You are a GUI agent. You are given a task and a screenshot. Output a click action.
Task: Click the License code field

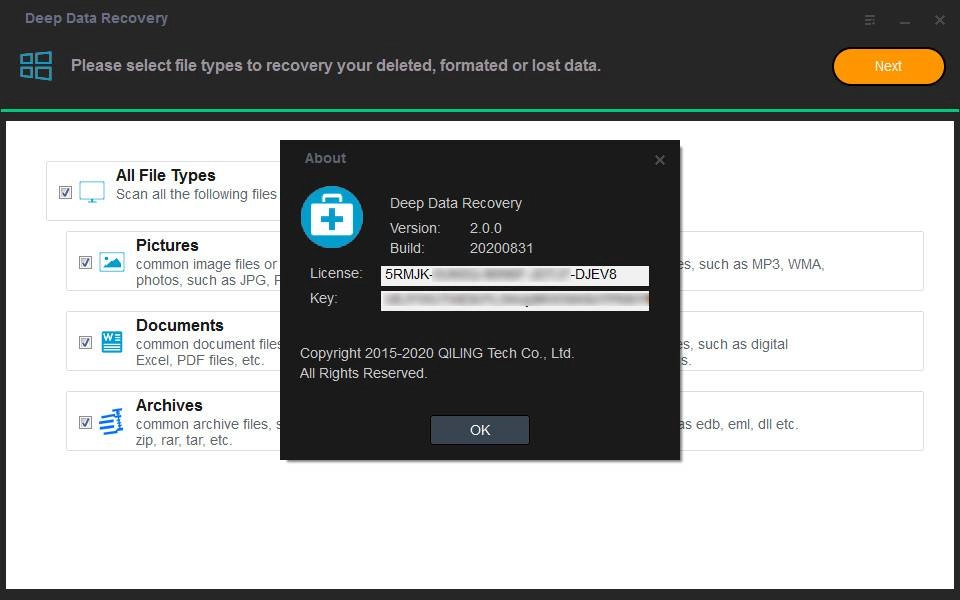515,275
